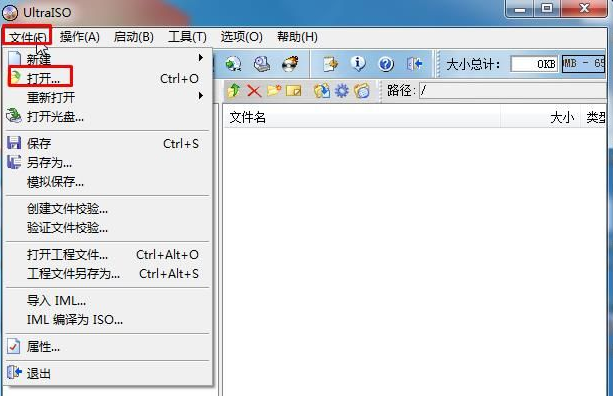
Task: Click the Mount to virtual drive icon
Action: pos(262,63)
